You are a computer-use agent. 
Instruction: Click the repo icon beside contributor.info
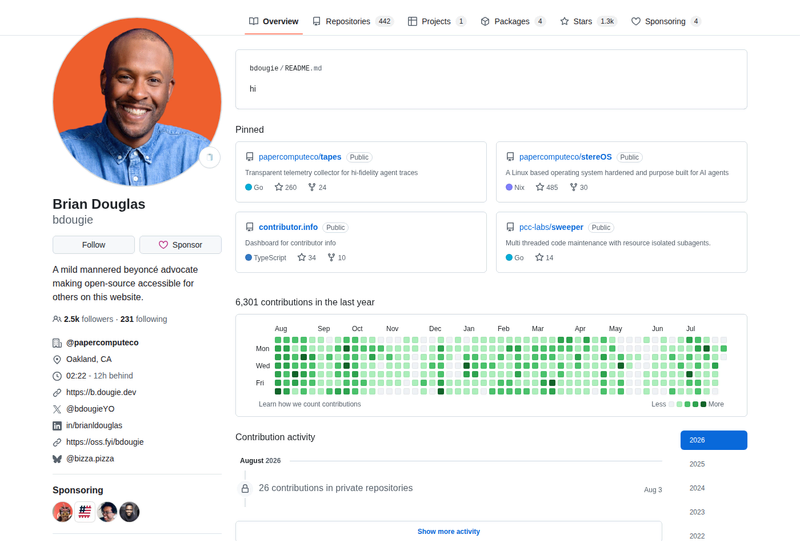[x=249, y=227]
